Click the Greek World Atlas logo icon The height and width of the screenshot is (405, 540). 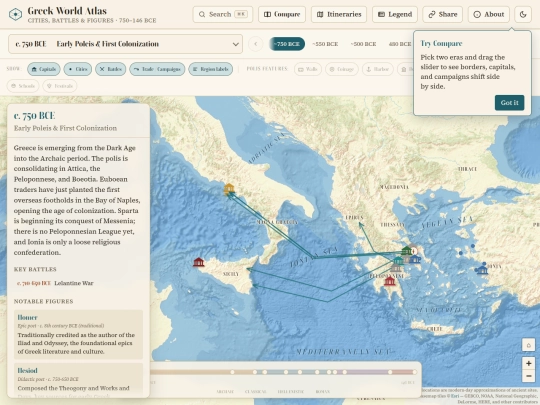(15, 14)
